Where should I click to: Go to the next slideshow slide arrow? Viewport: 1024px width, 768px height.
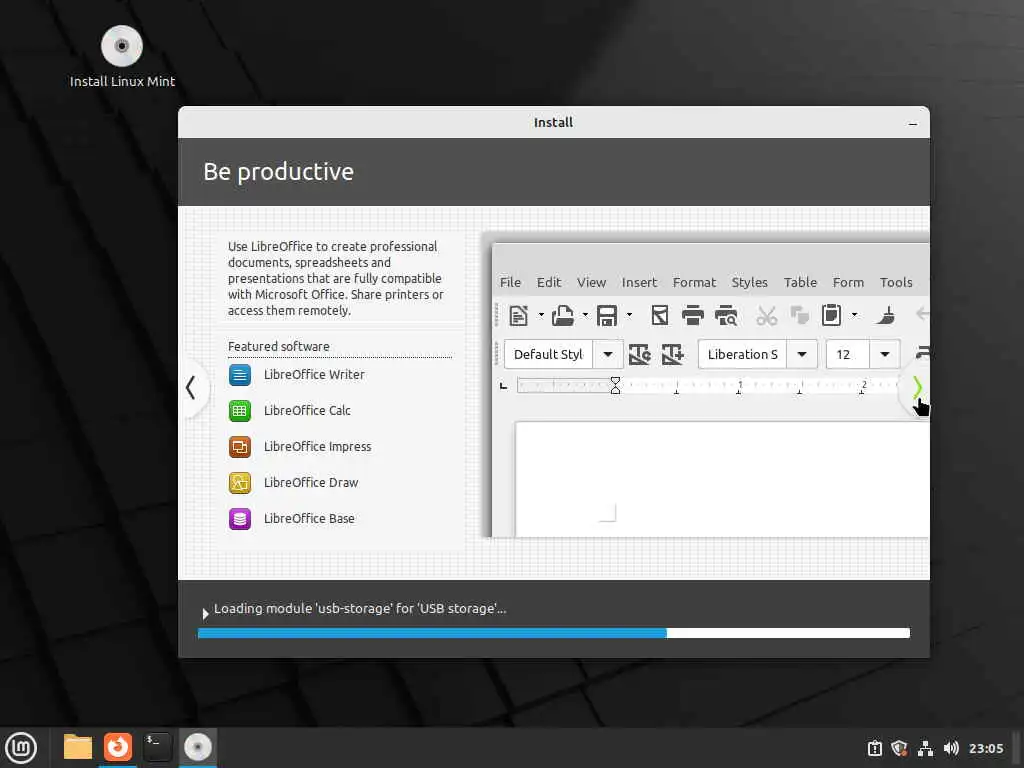point(917,388)
